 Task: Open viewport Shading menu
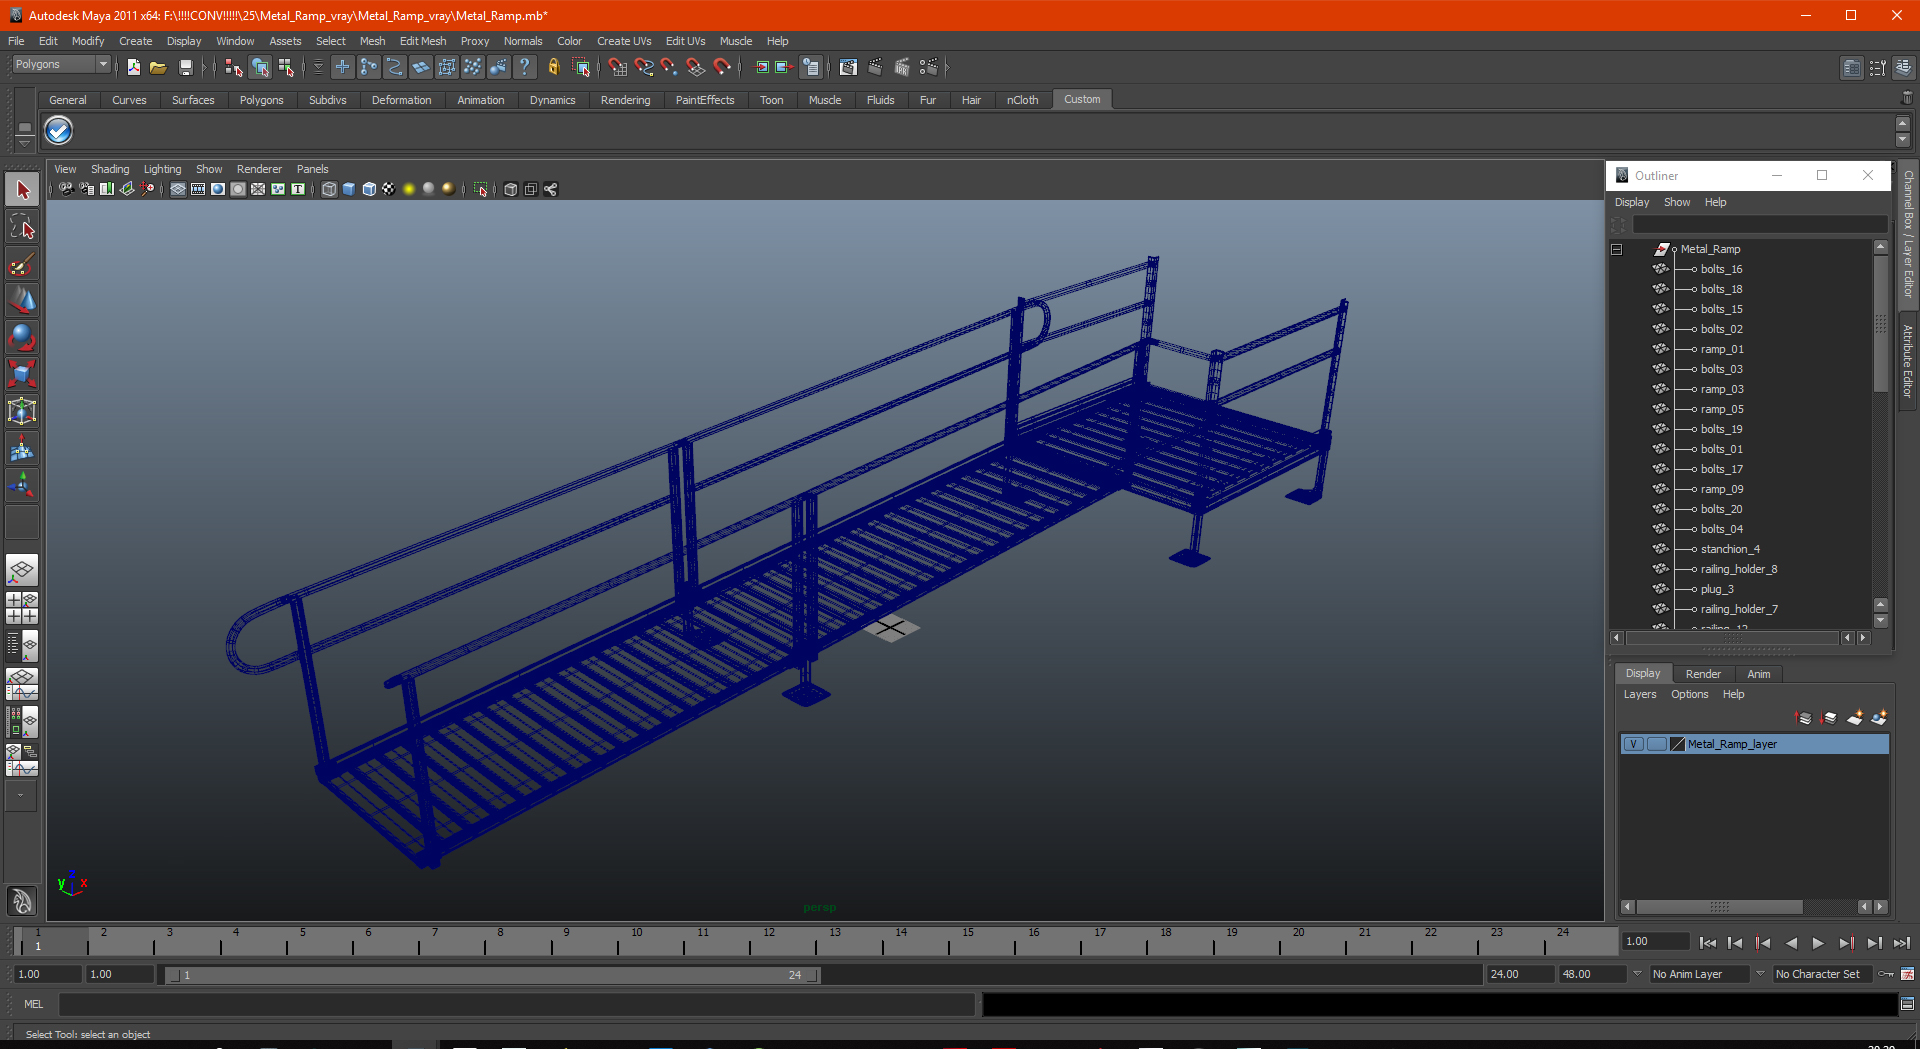tap(110, 169)
